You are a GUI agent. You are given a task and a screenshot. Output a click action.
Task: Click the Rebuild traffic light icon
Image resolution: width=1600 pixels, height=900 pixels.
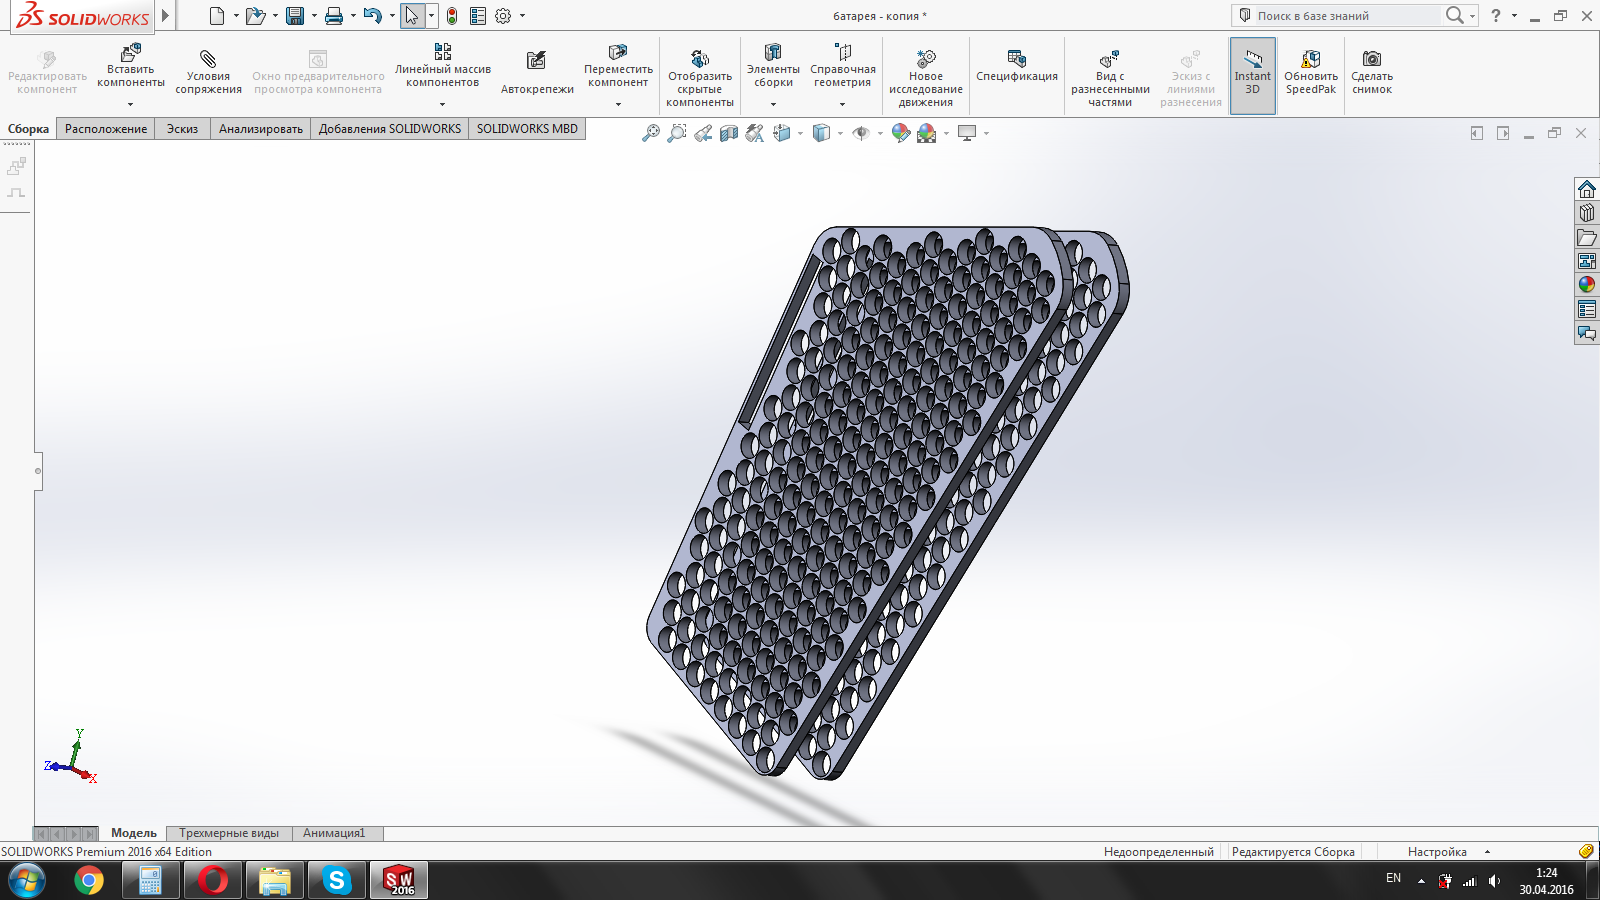(452, 16)
